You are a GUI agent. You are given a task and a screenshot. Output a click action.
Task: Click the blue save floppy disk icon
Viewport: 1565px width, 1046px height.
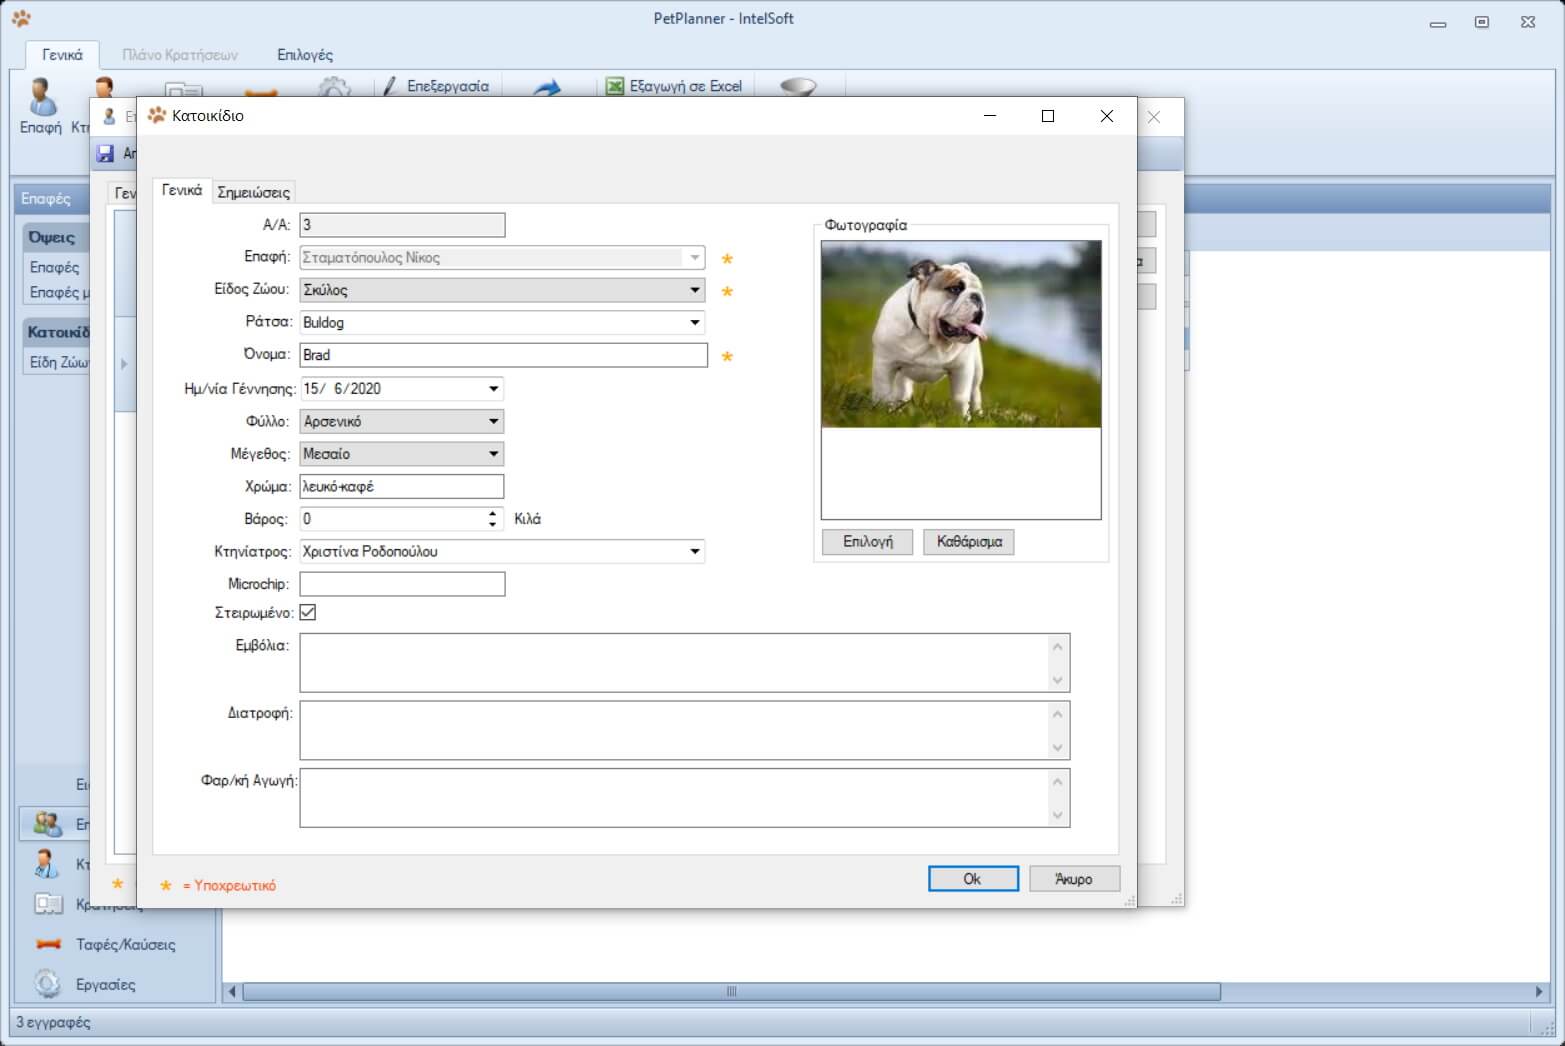point(105,153)
